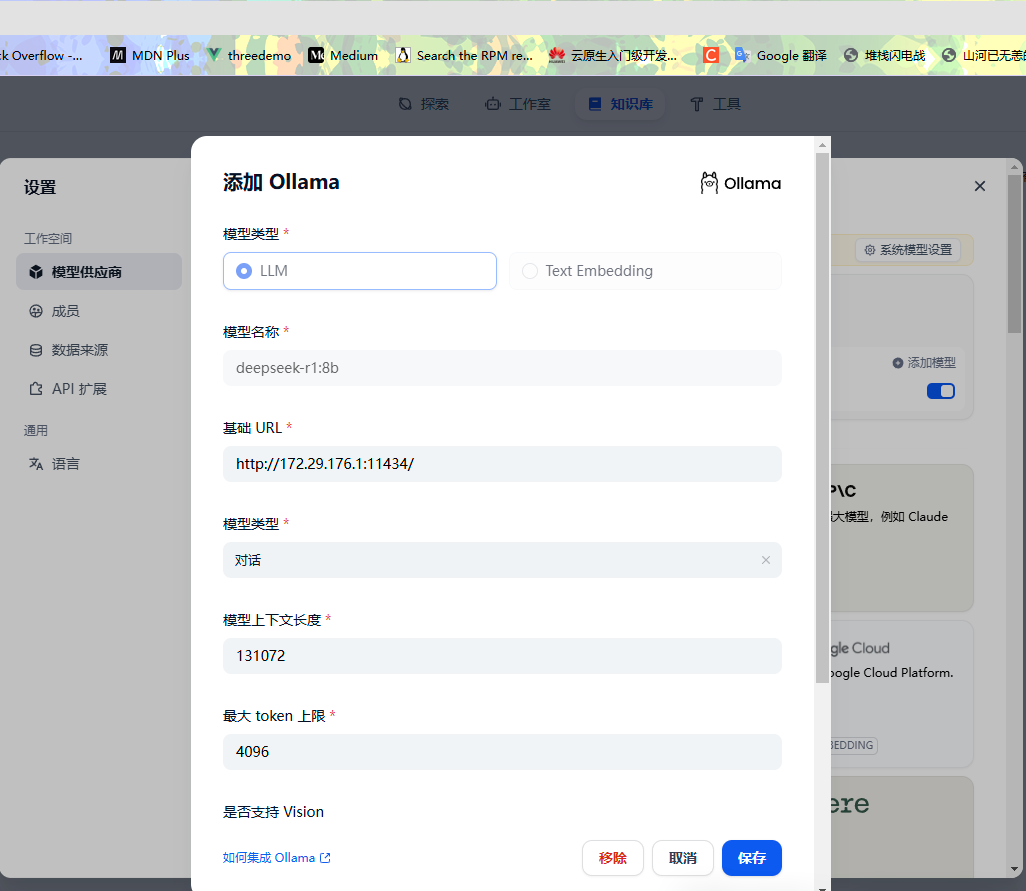
Task: Click the context length field 131072
Action: pos(502,655)
